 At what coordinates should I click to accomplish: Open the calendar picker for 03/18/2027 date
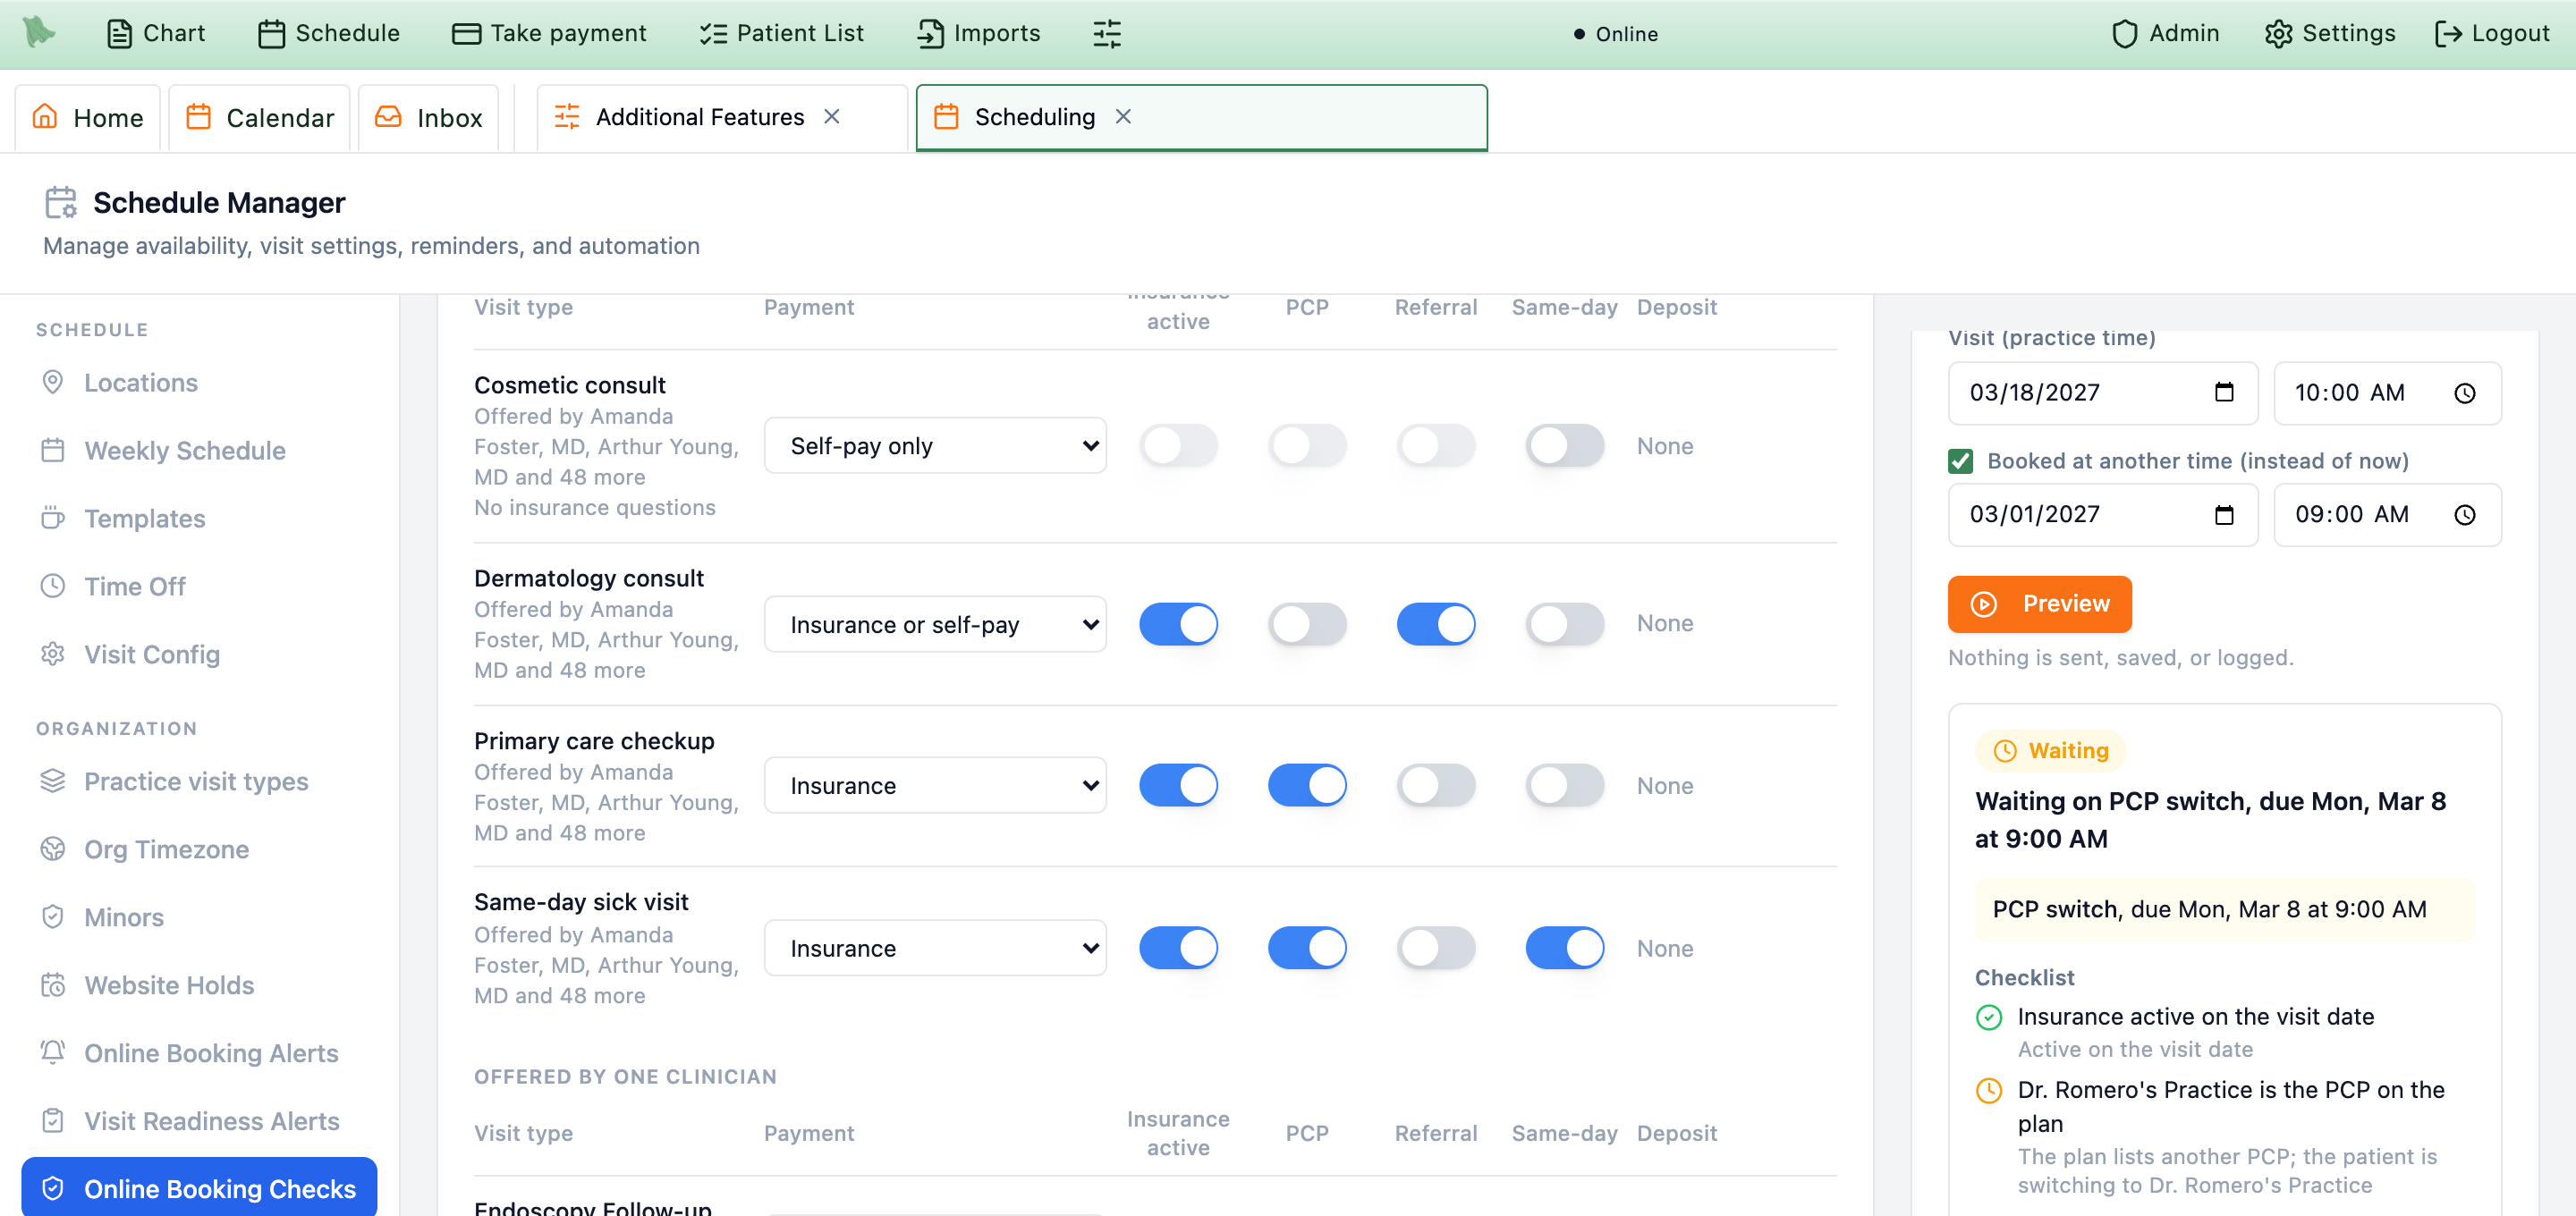pyautogui.click(x=2223, y=392)
